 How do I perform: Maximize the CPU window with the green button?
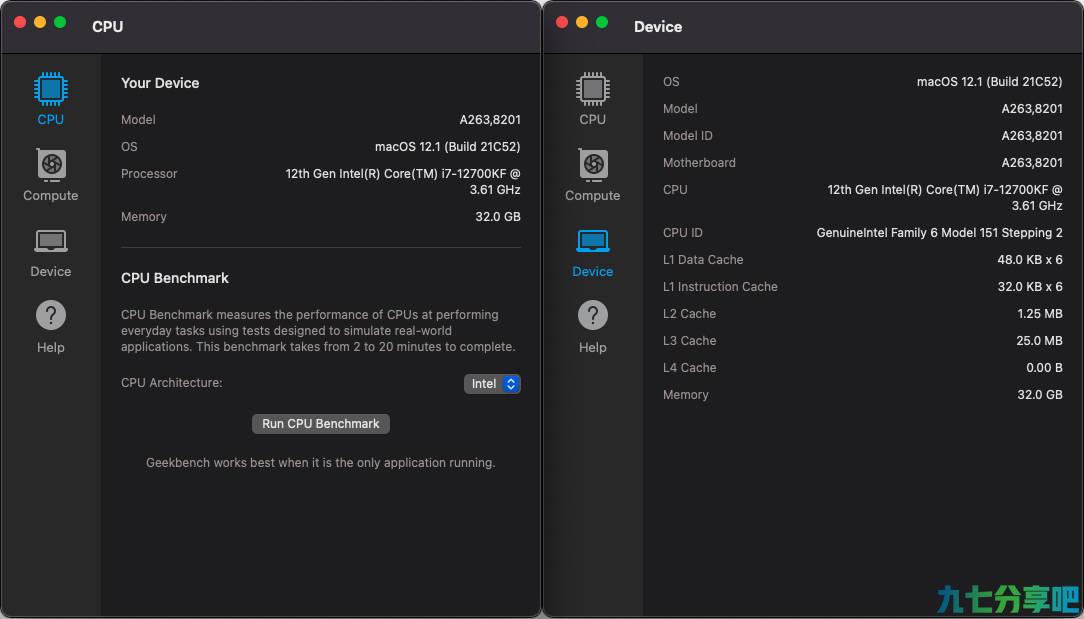pos(60,22)
